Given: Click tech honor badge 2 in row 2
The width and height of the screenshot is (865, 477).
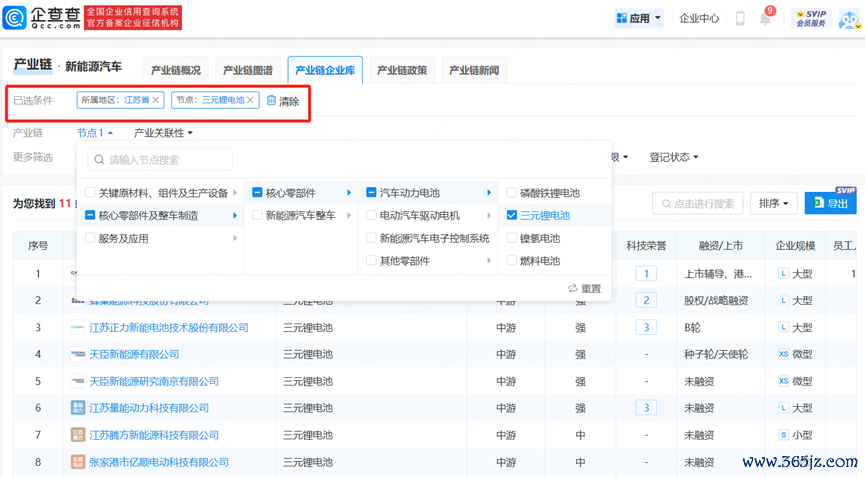Looking at the screenshot, I should (646, 301).
